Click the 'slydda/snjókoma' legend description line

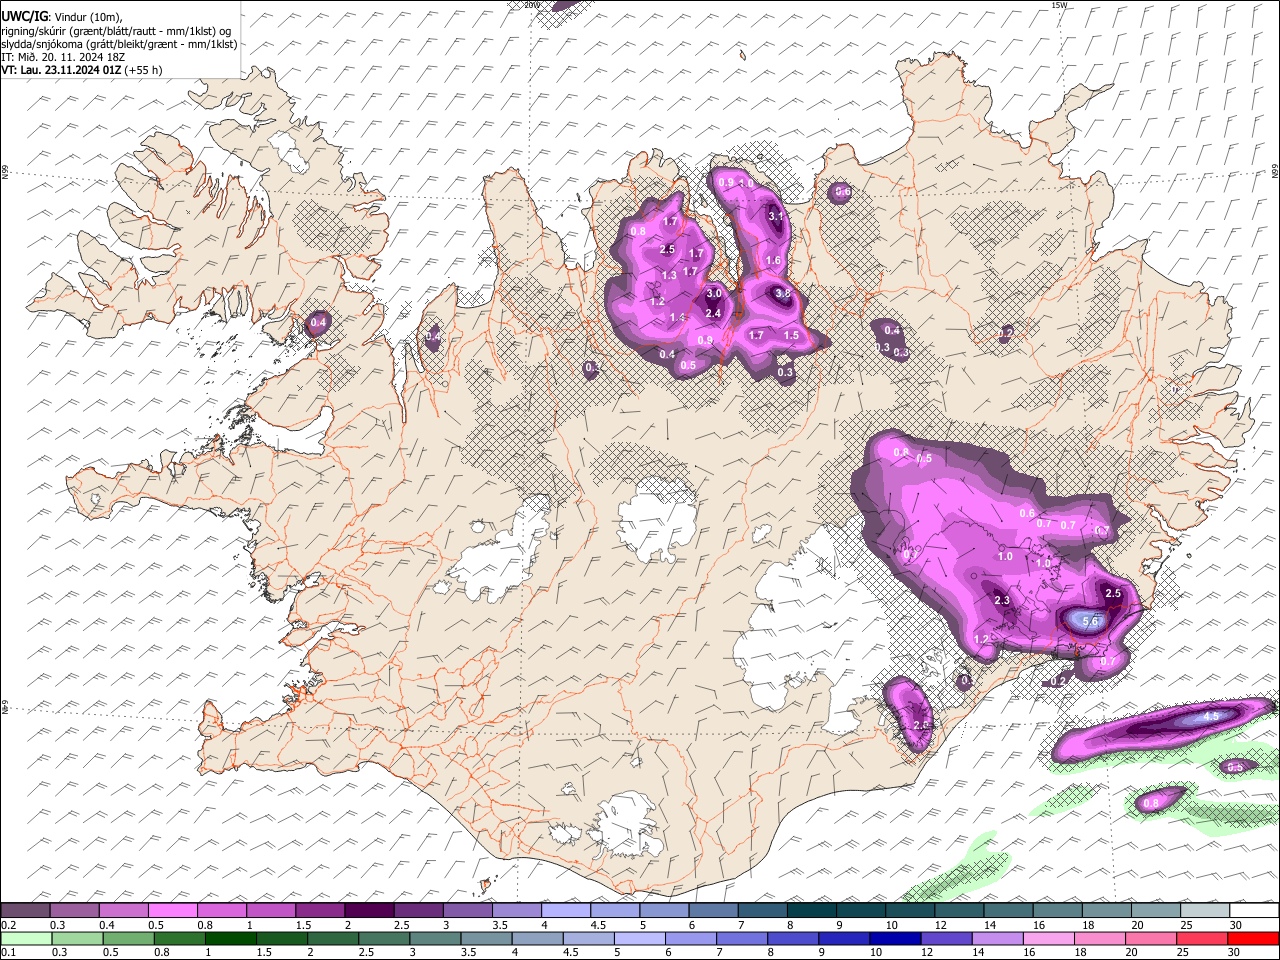pos(119,44)
